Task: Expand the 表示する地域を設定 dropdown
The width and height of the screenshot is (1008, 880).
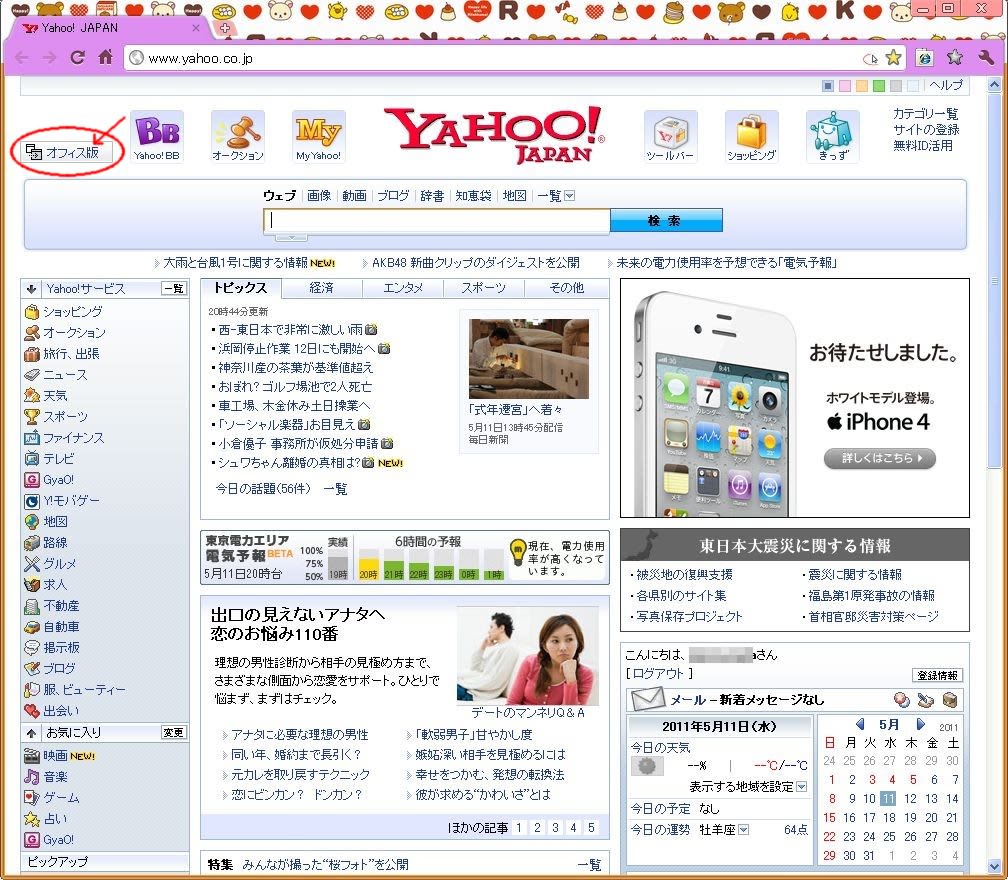Action: click(801, 787)
